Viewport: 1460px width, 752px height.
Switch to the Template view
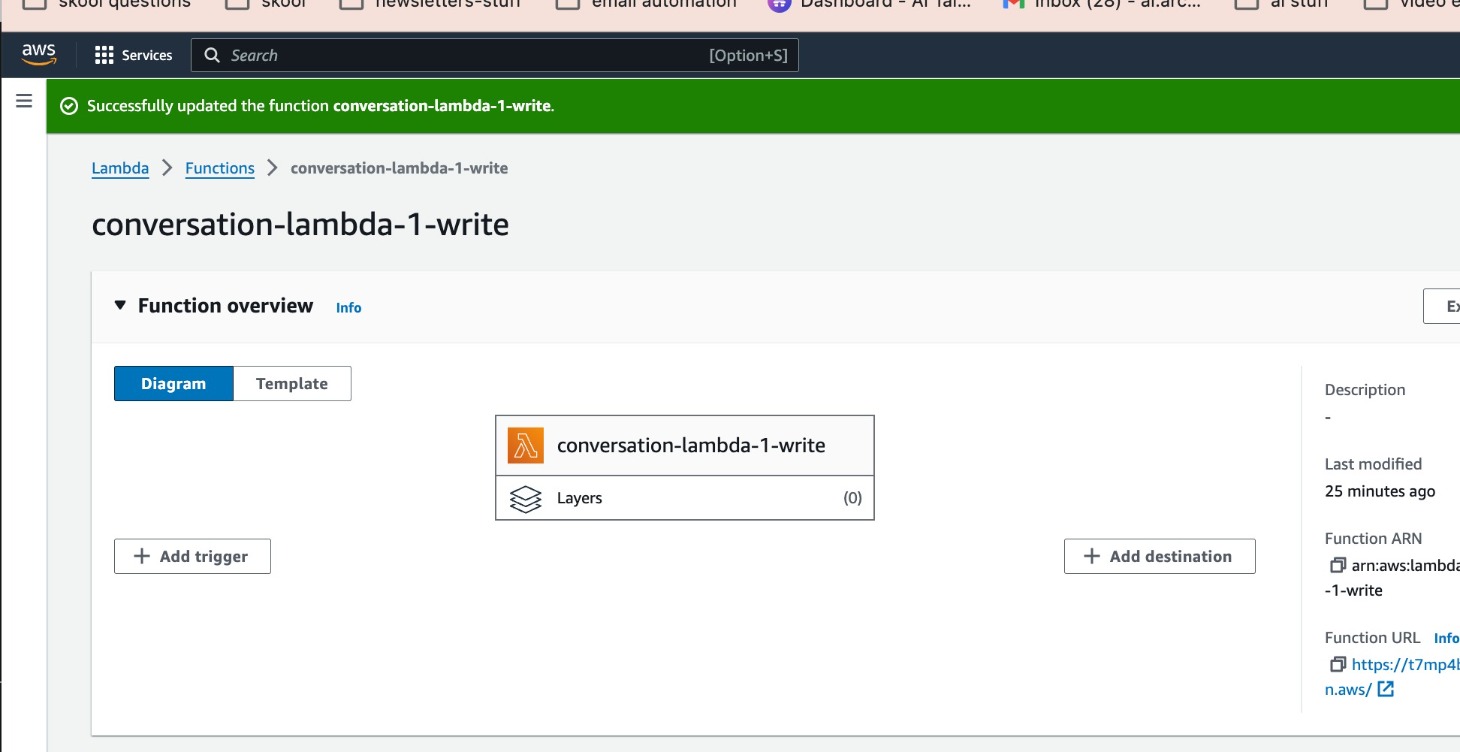click(x=292, y=384)
